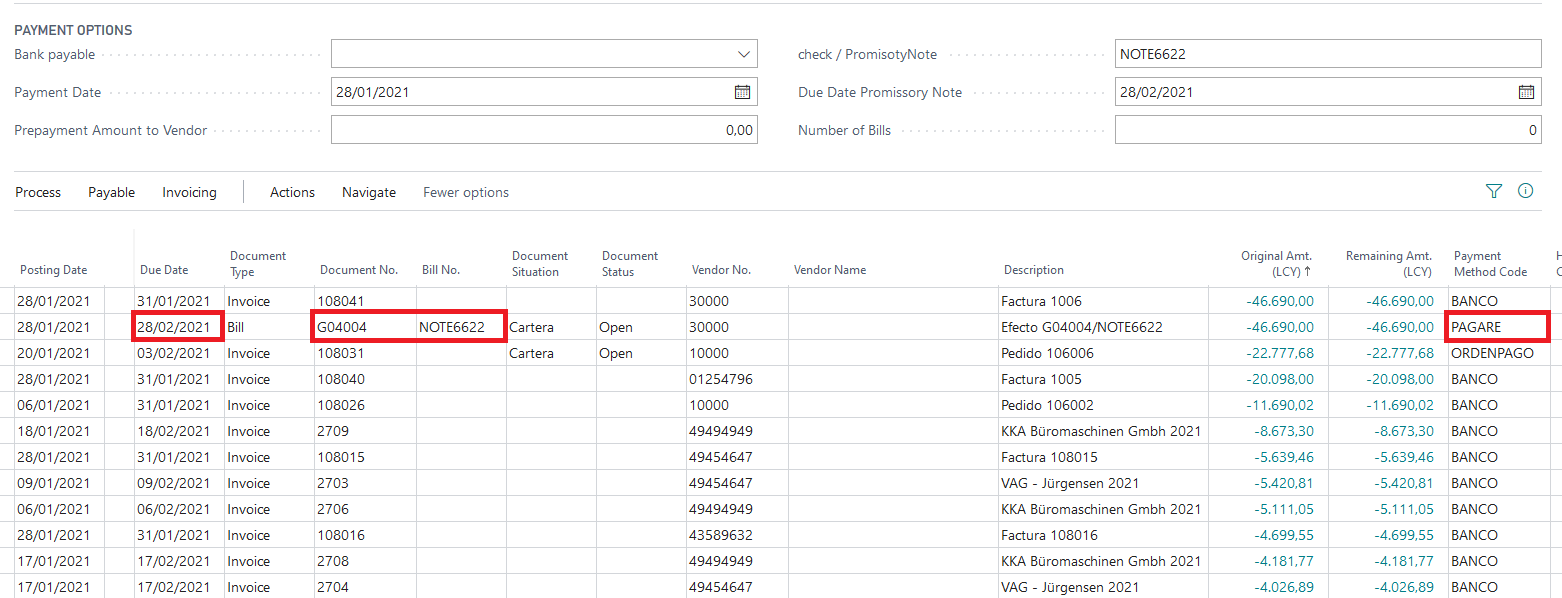Open the Actions menu
This screenshot has height=598, width=1562.
(x=292, y=192)
